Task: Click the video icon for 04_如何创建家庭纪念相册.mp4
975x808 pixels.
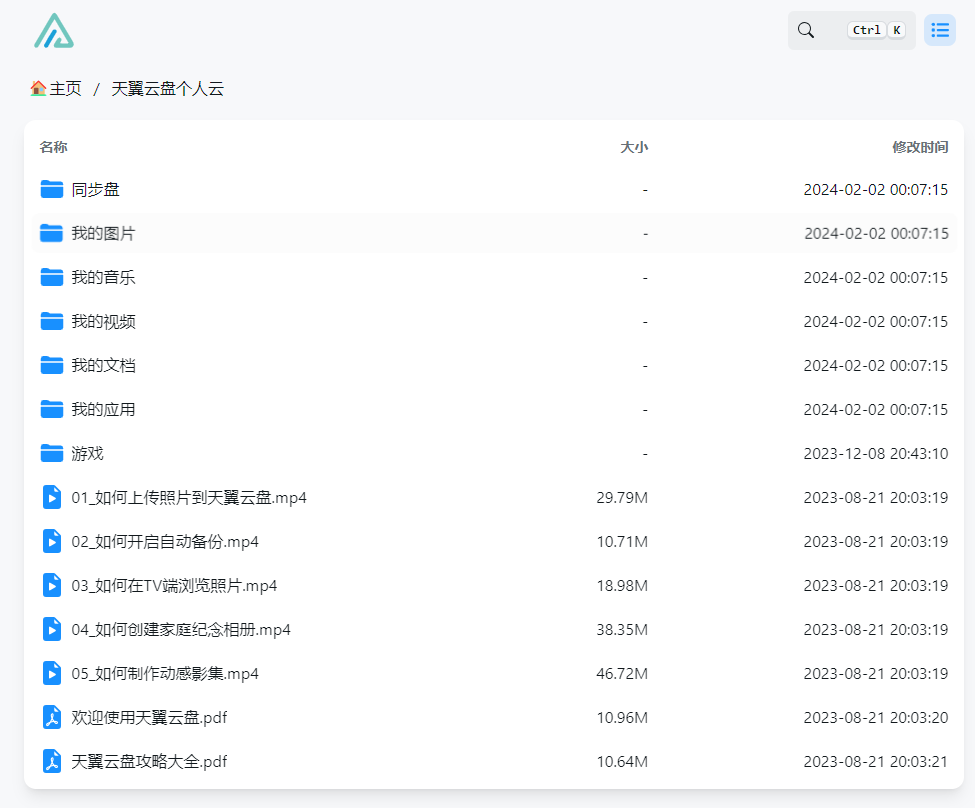Action: [52, 629]
